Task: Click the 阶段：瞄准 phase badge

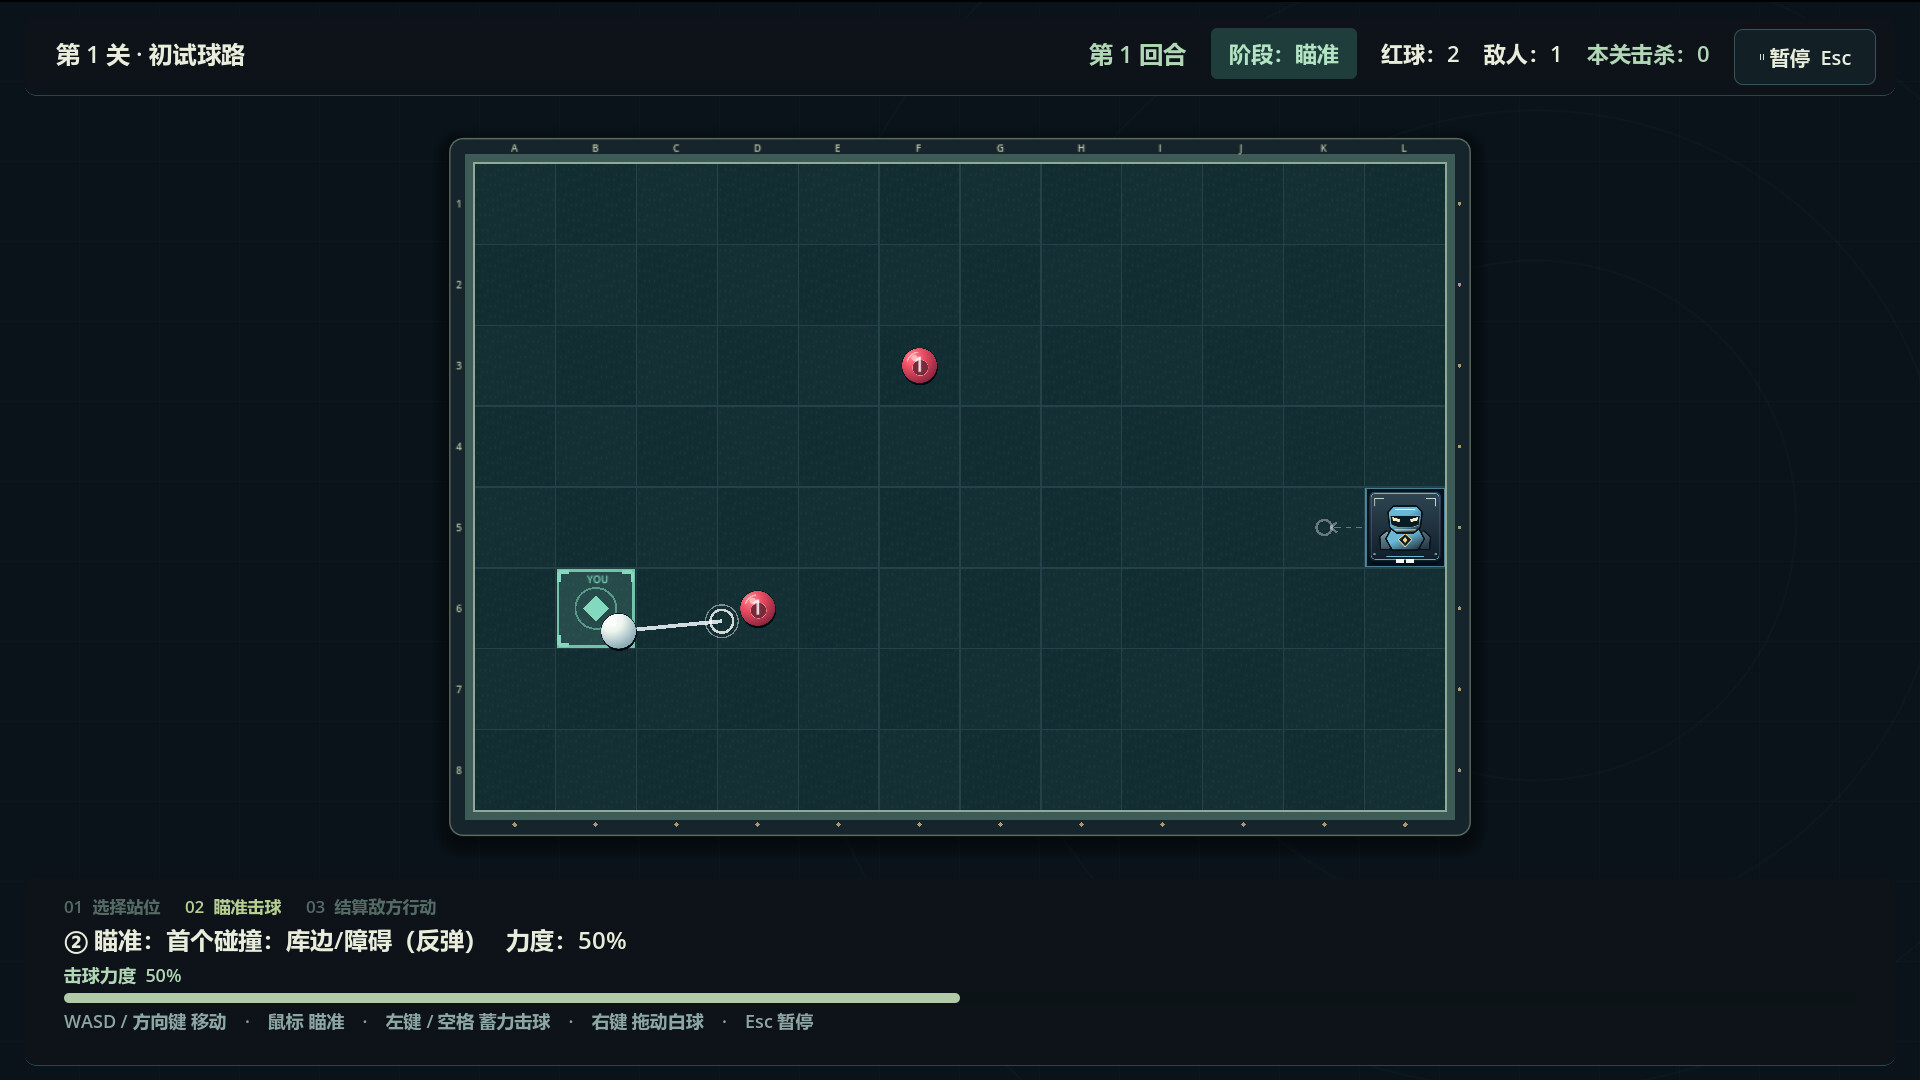Action: point(1283,54)
